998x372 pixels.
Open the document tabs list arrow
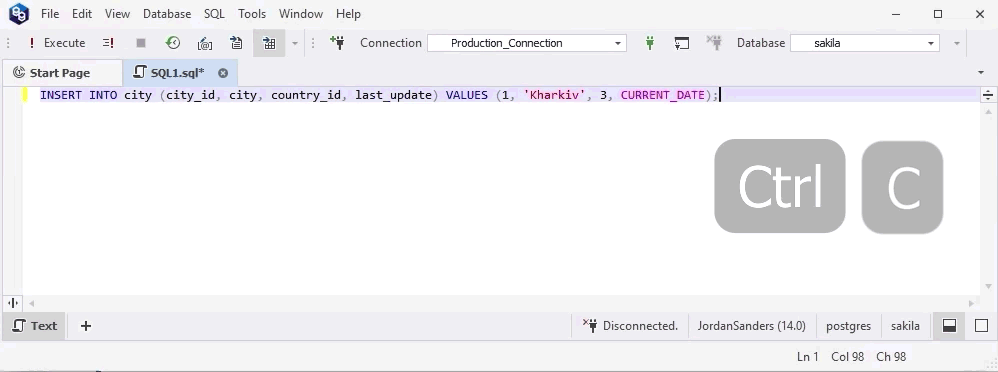point(981,73)
